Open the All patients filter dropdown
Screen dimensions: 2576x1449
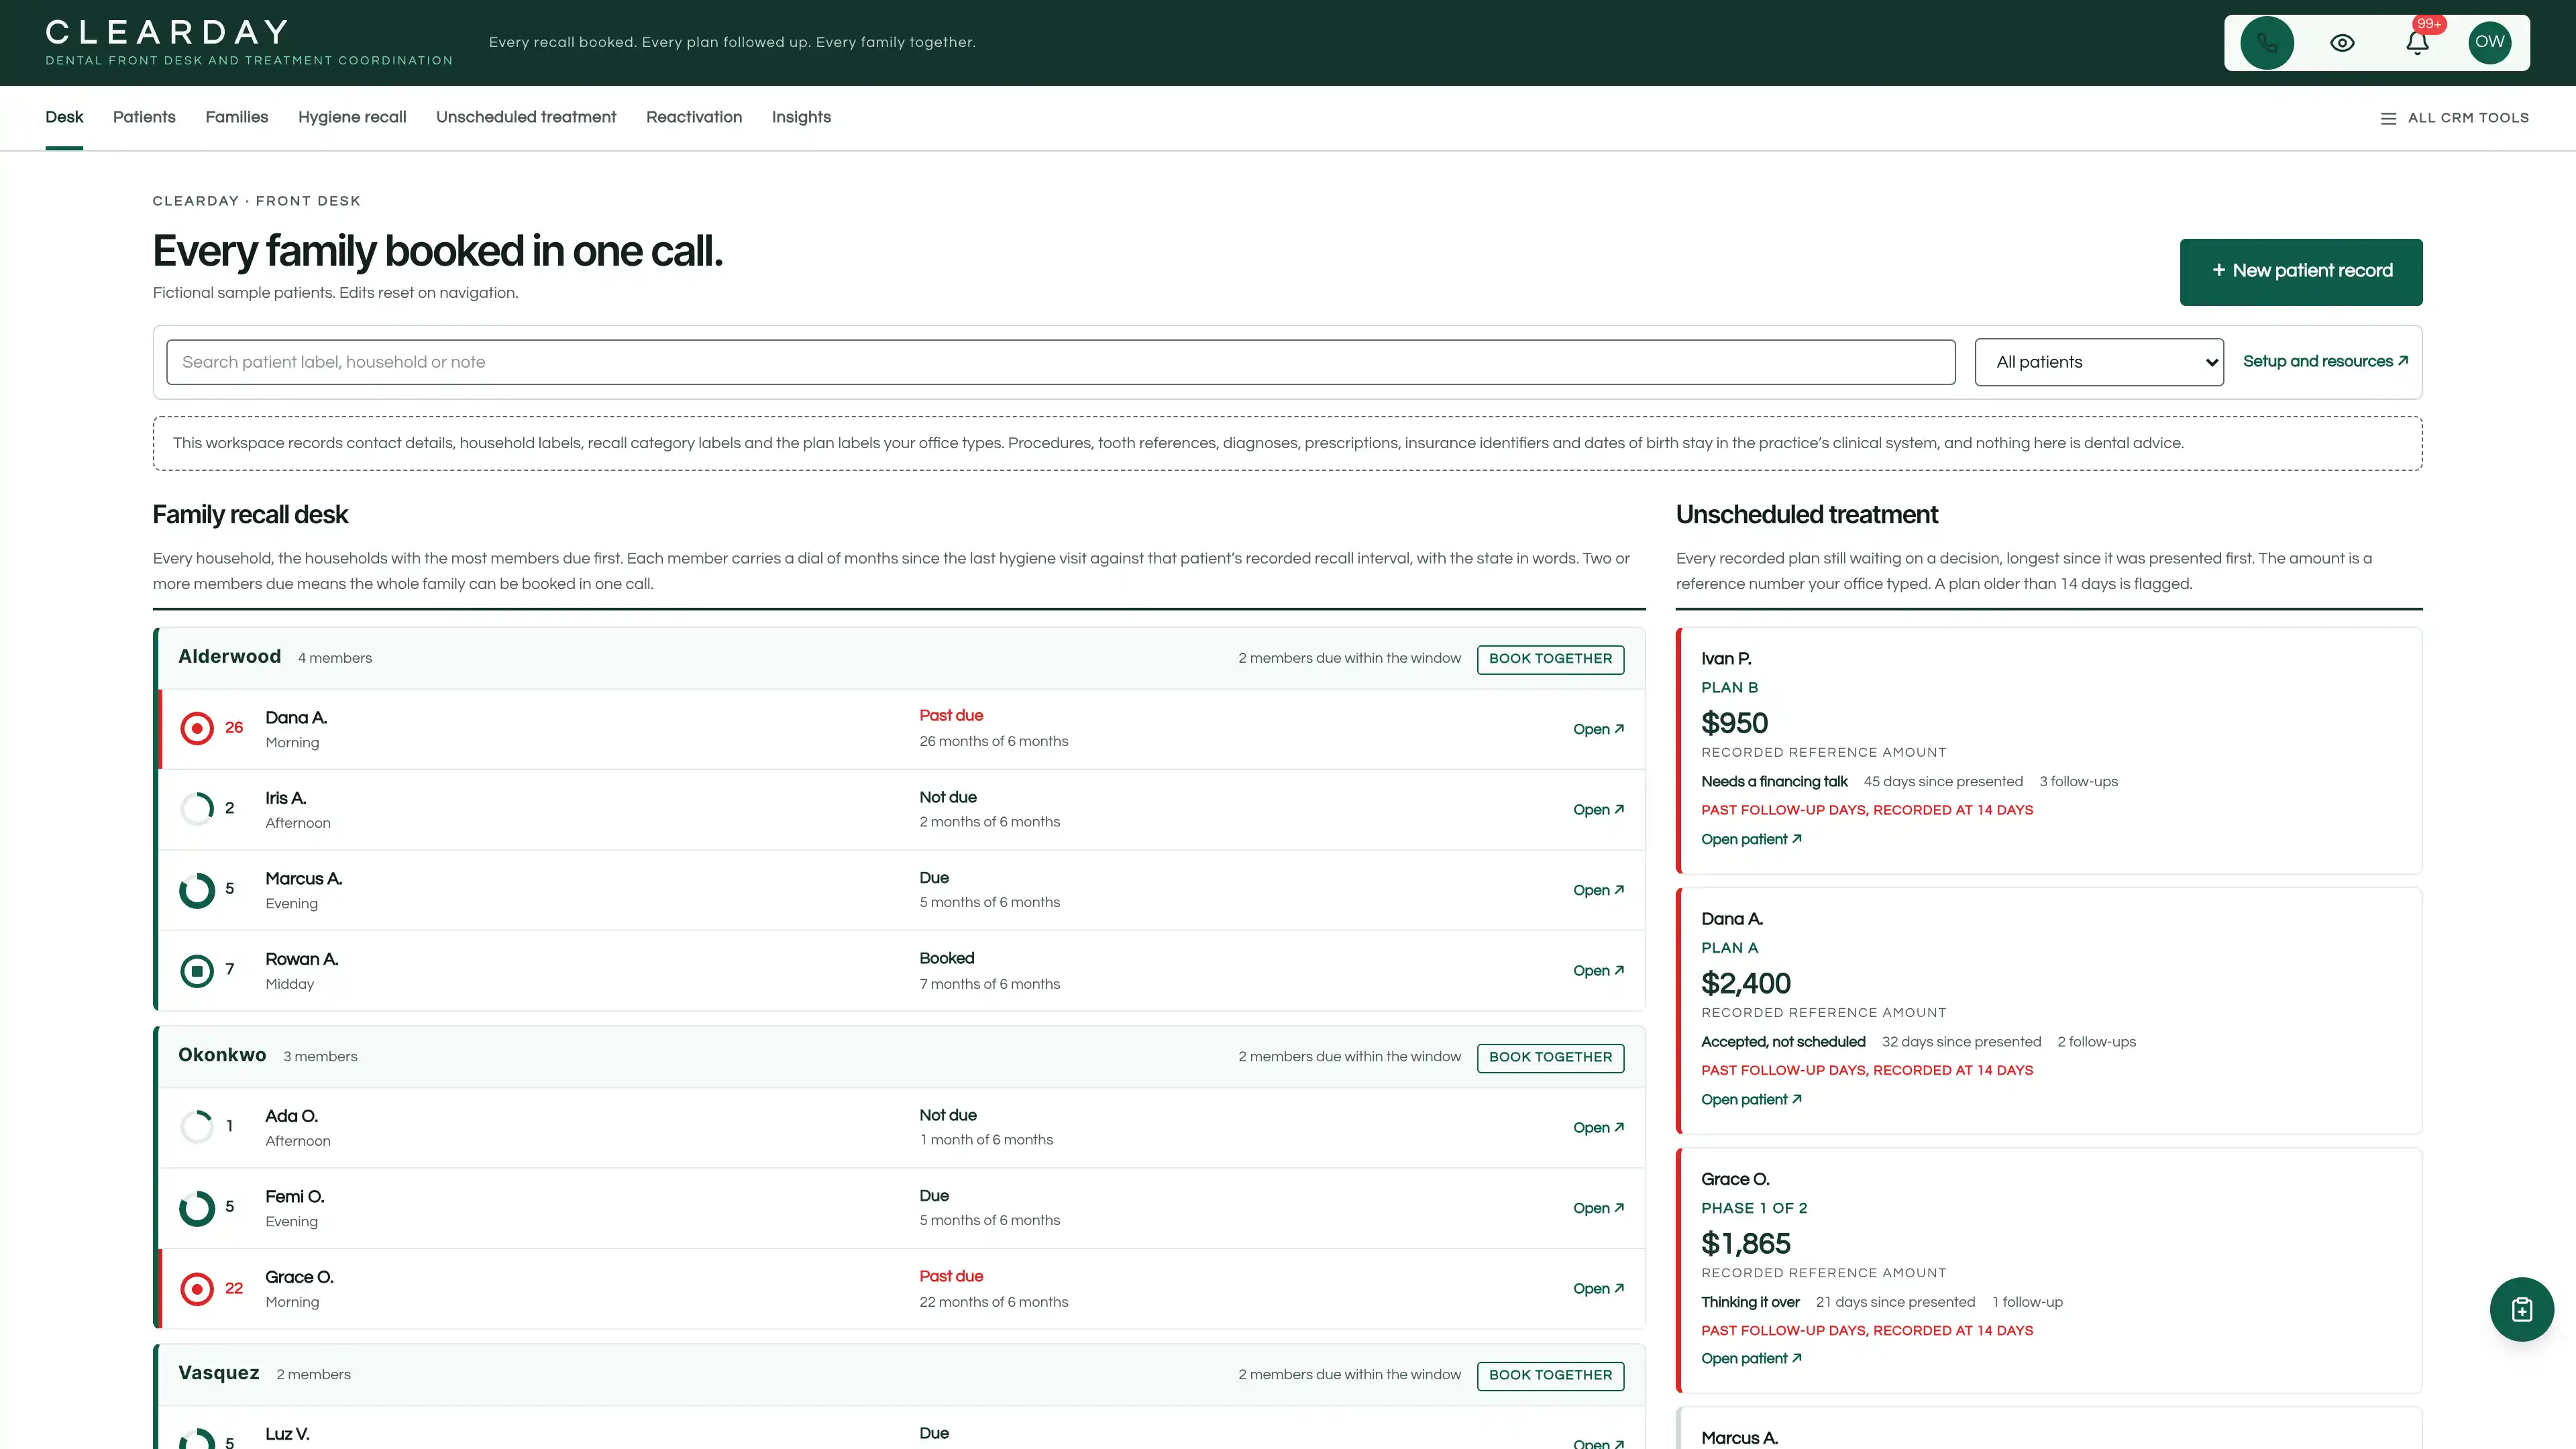[x=2099, y=362]
